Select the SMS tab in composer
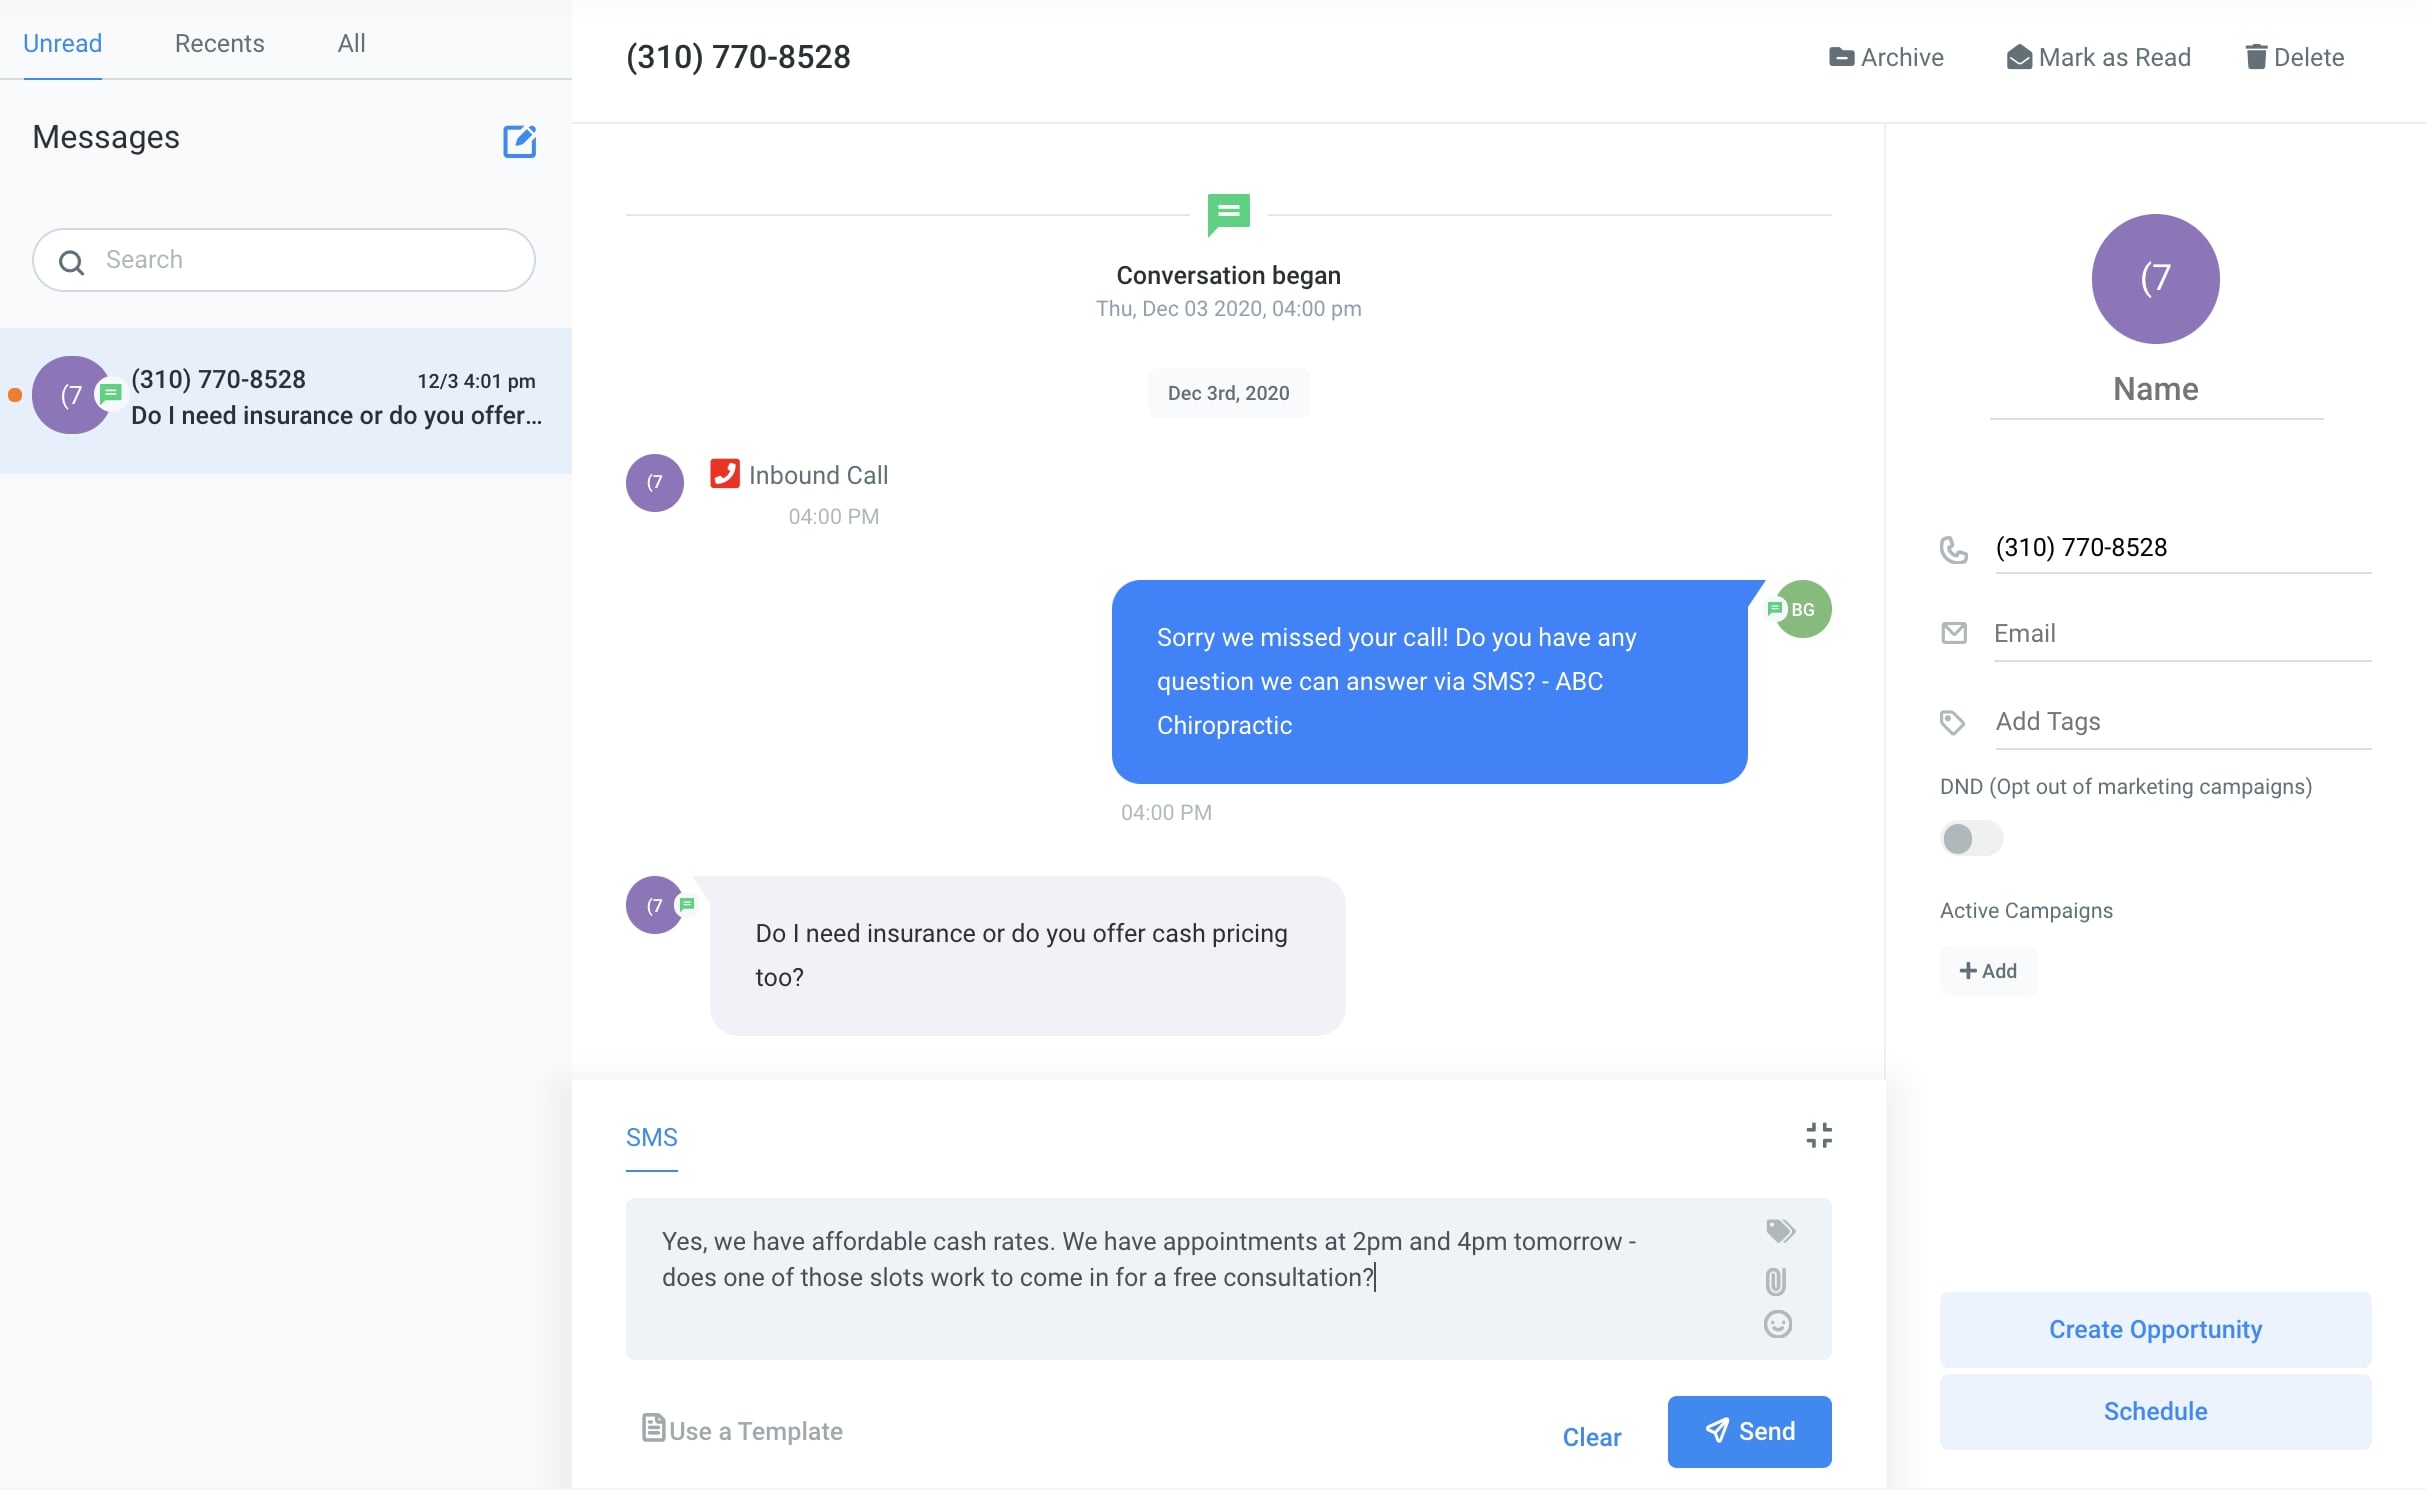The image size is (2426, 1490). [x=651, y=1137]
